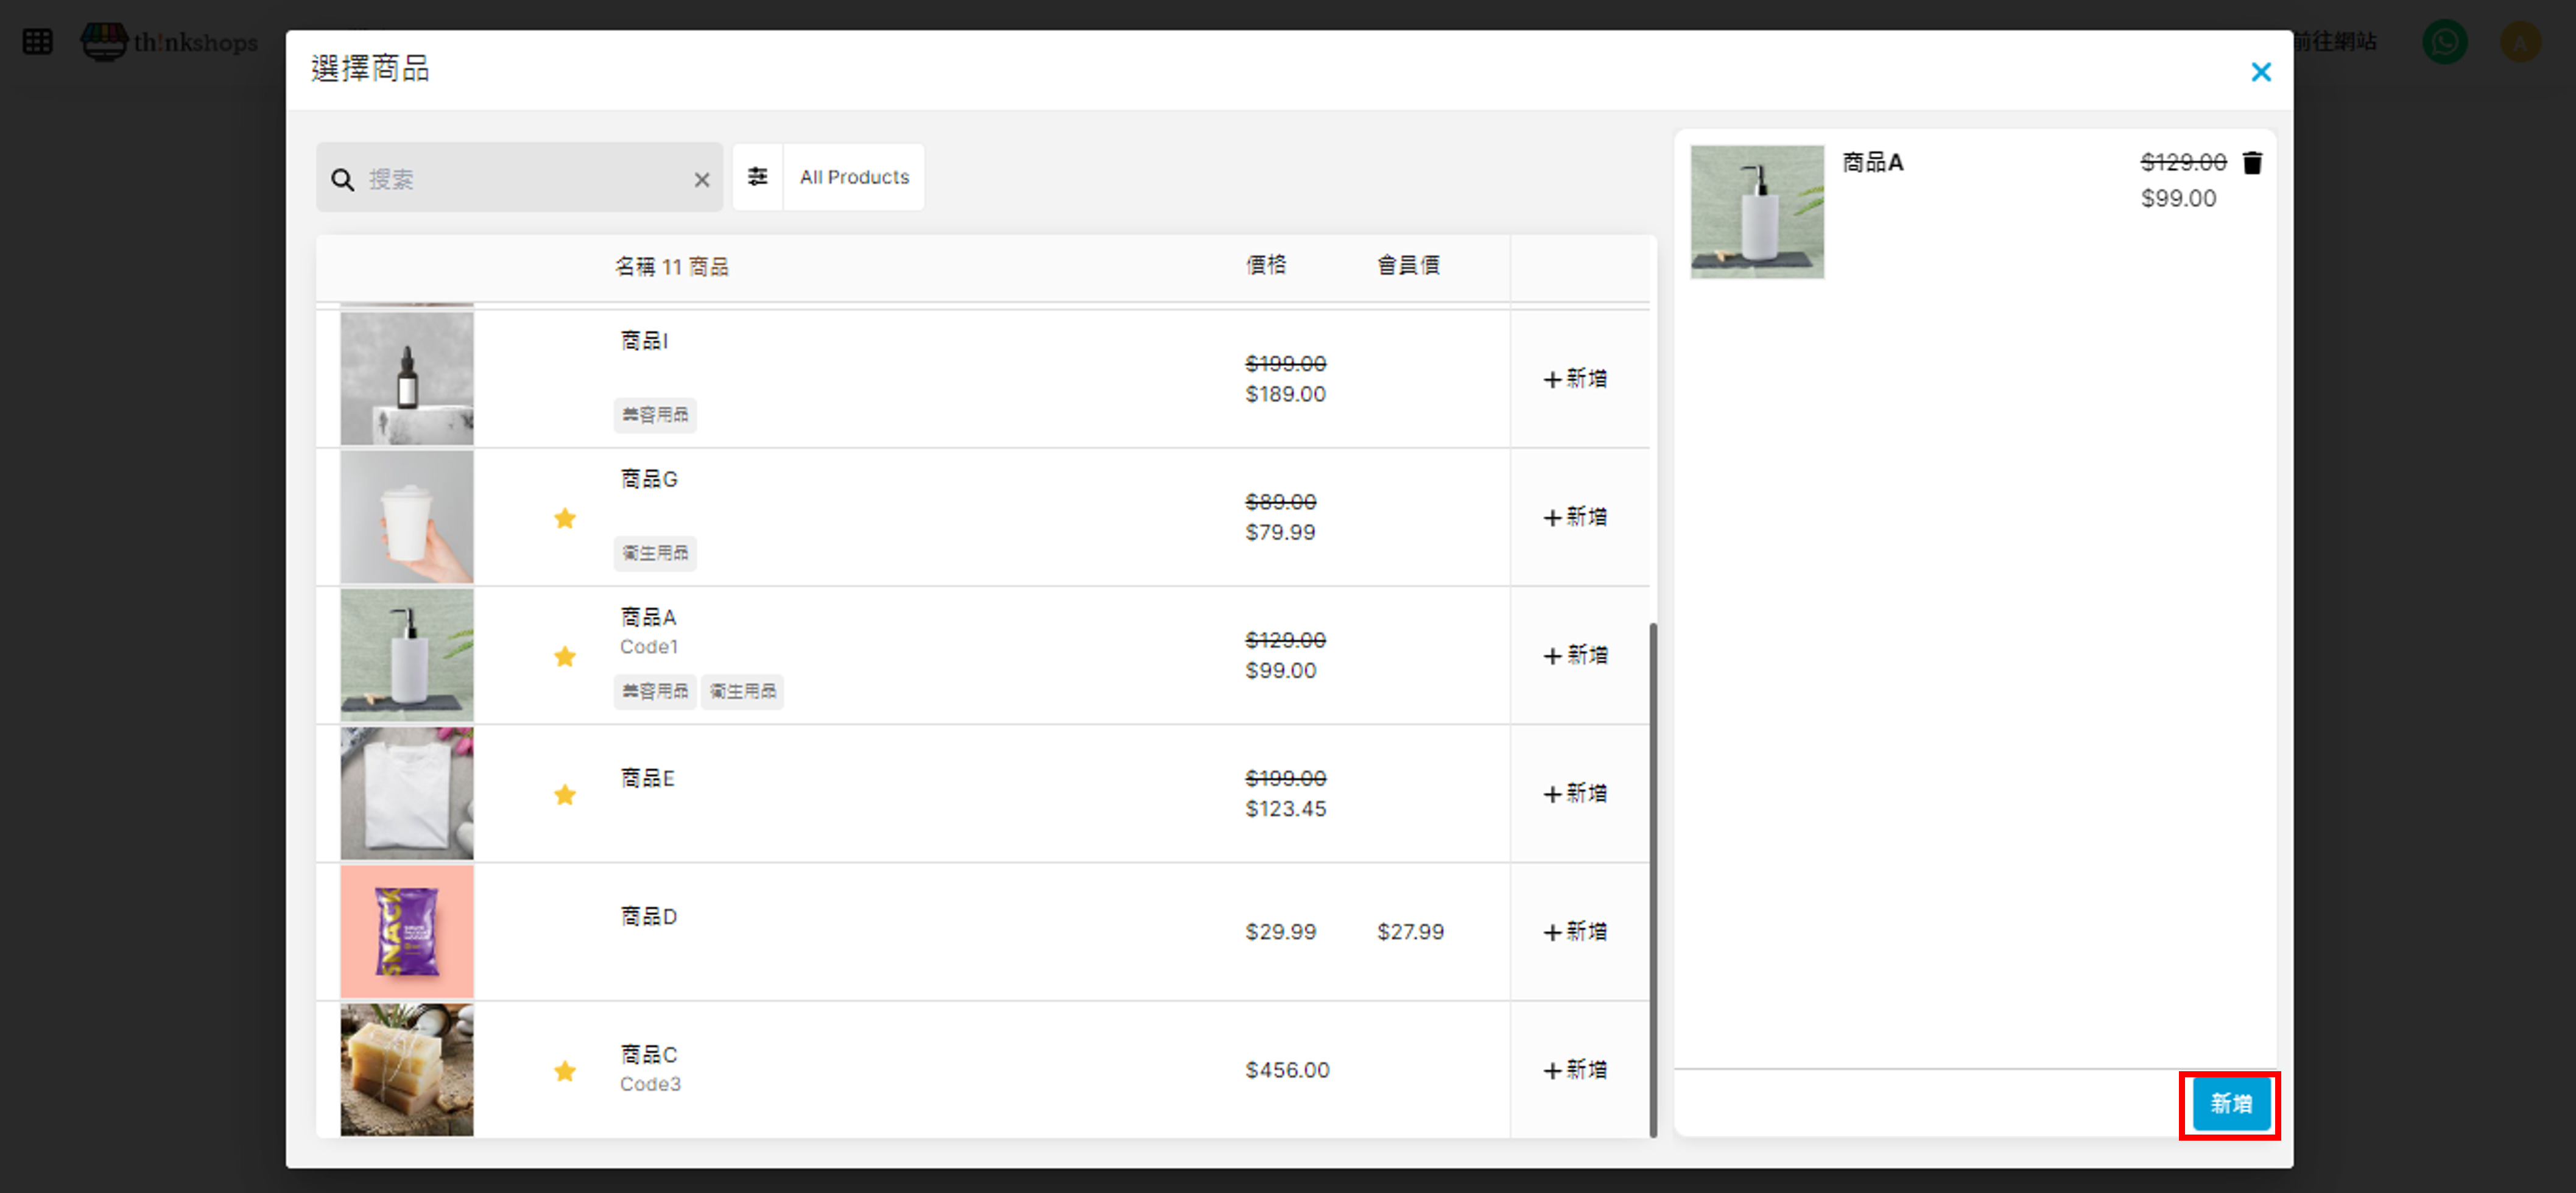Click the 價格 column header
The height and width of the screenshot is (1193, 2576).
click(x=1266, y=265)
